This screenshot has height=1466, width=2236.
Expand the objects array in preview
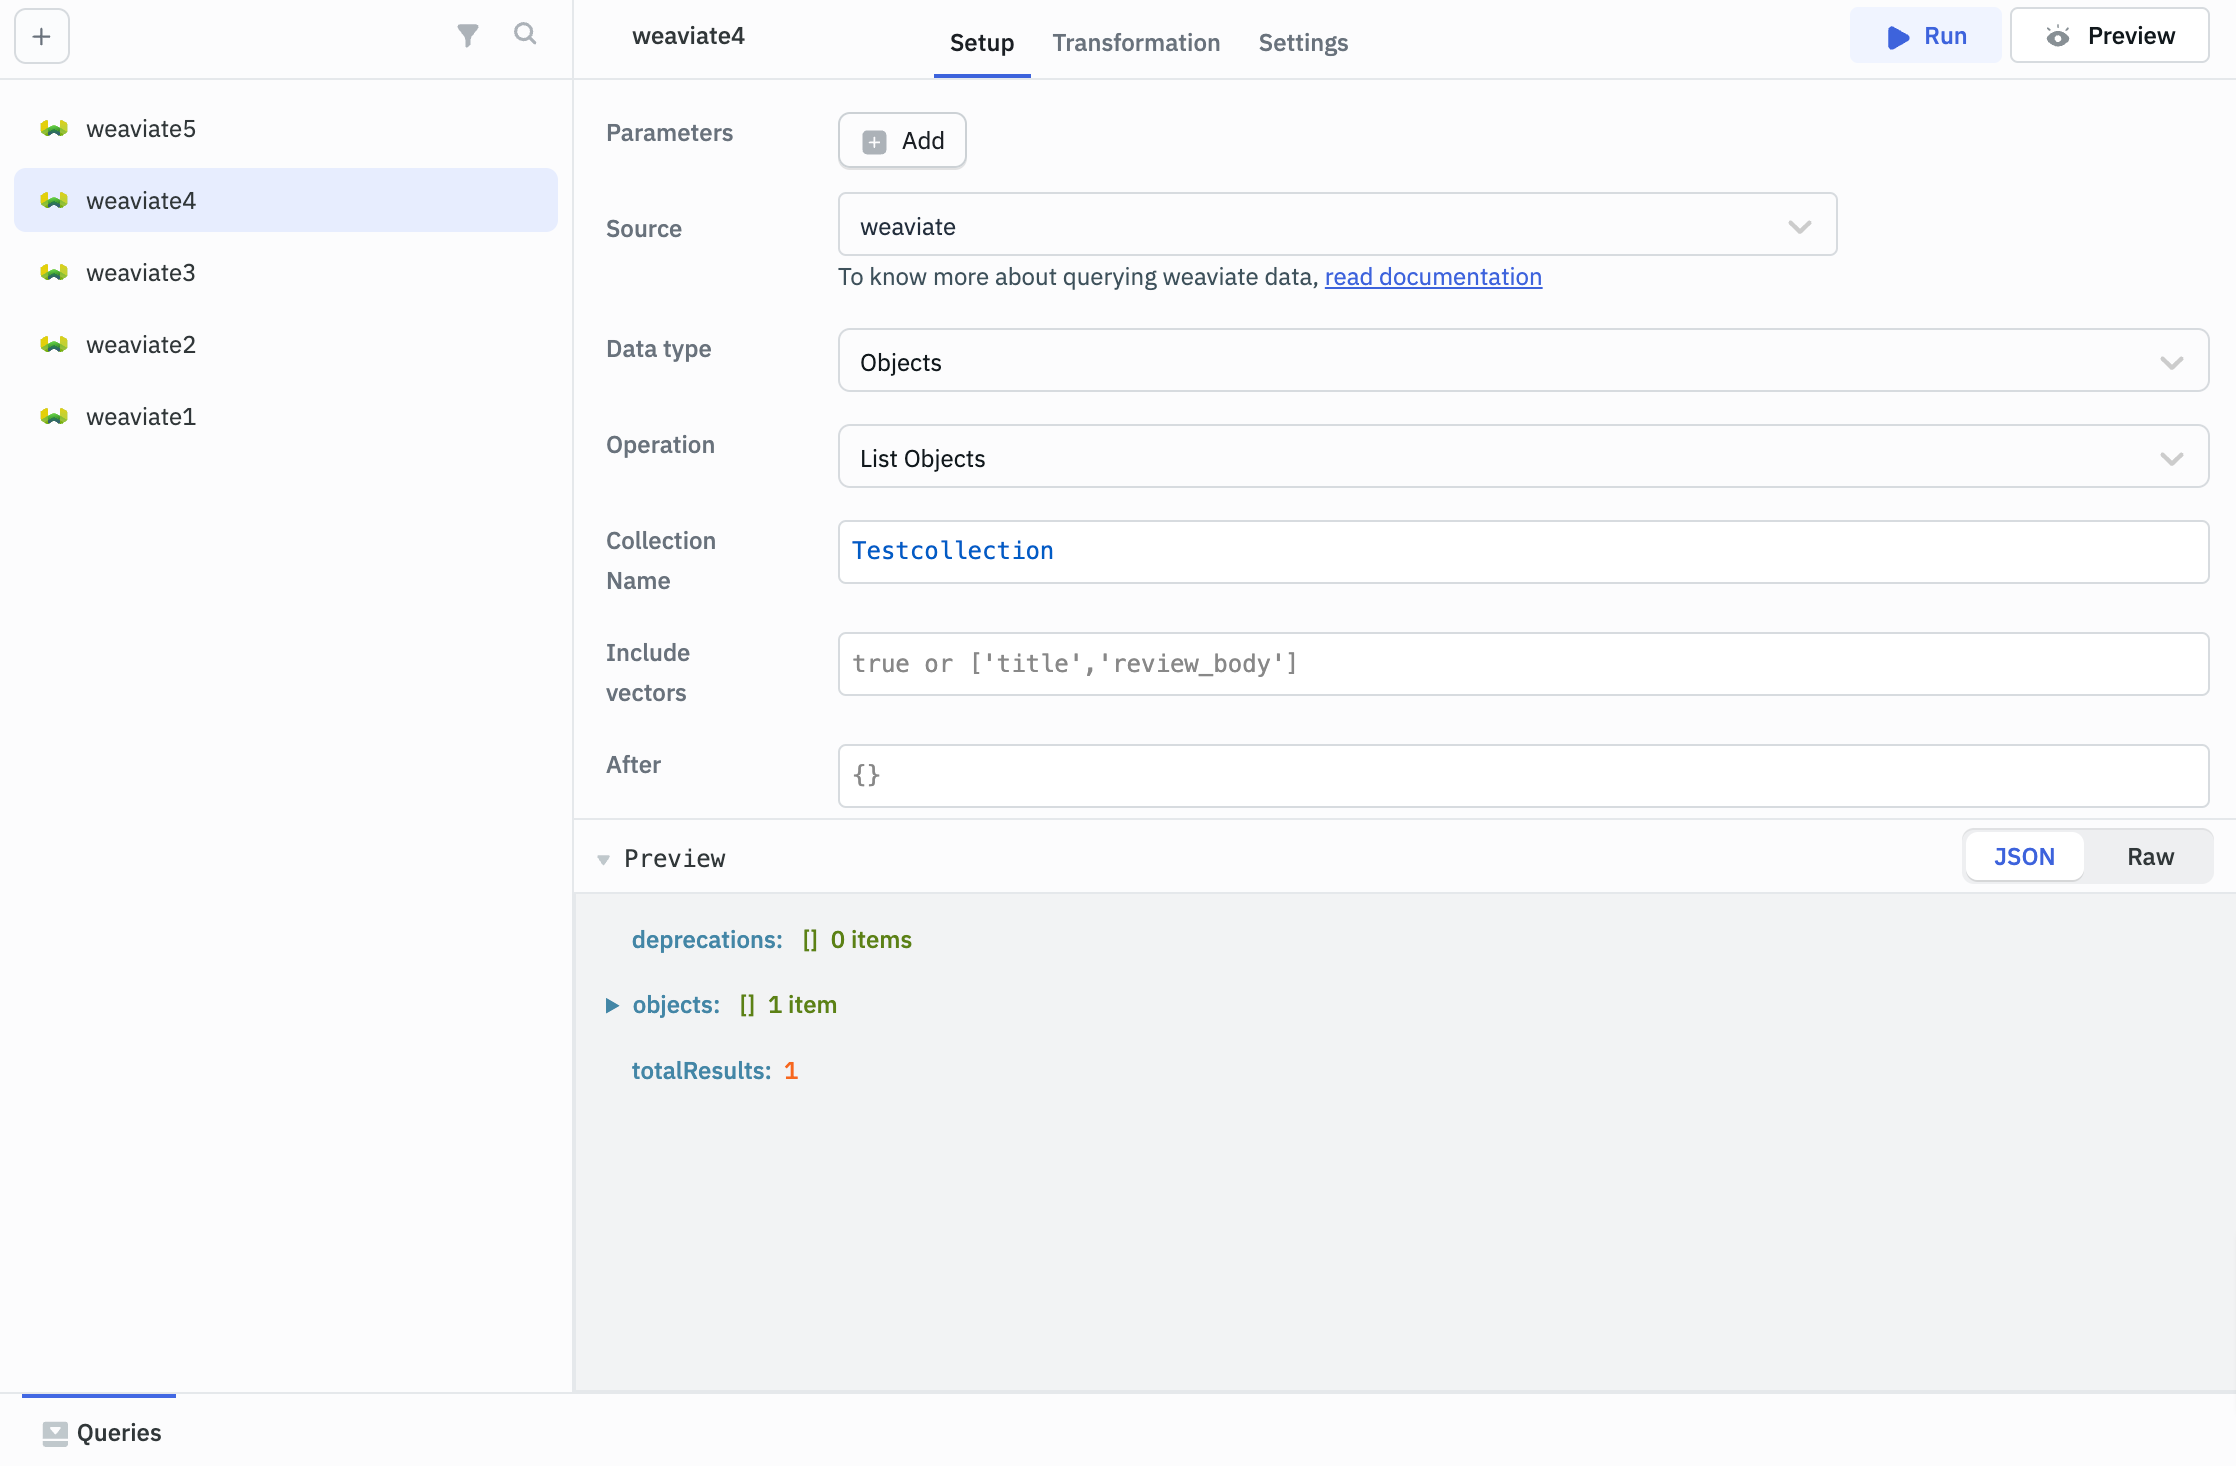613,1005
